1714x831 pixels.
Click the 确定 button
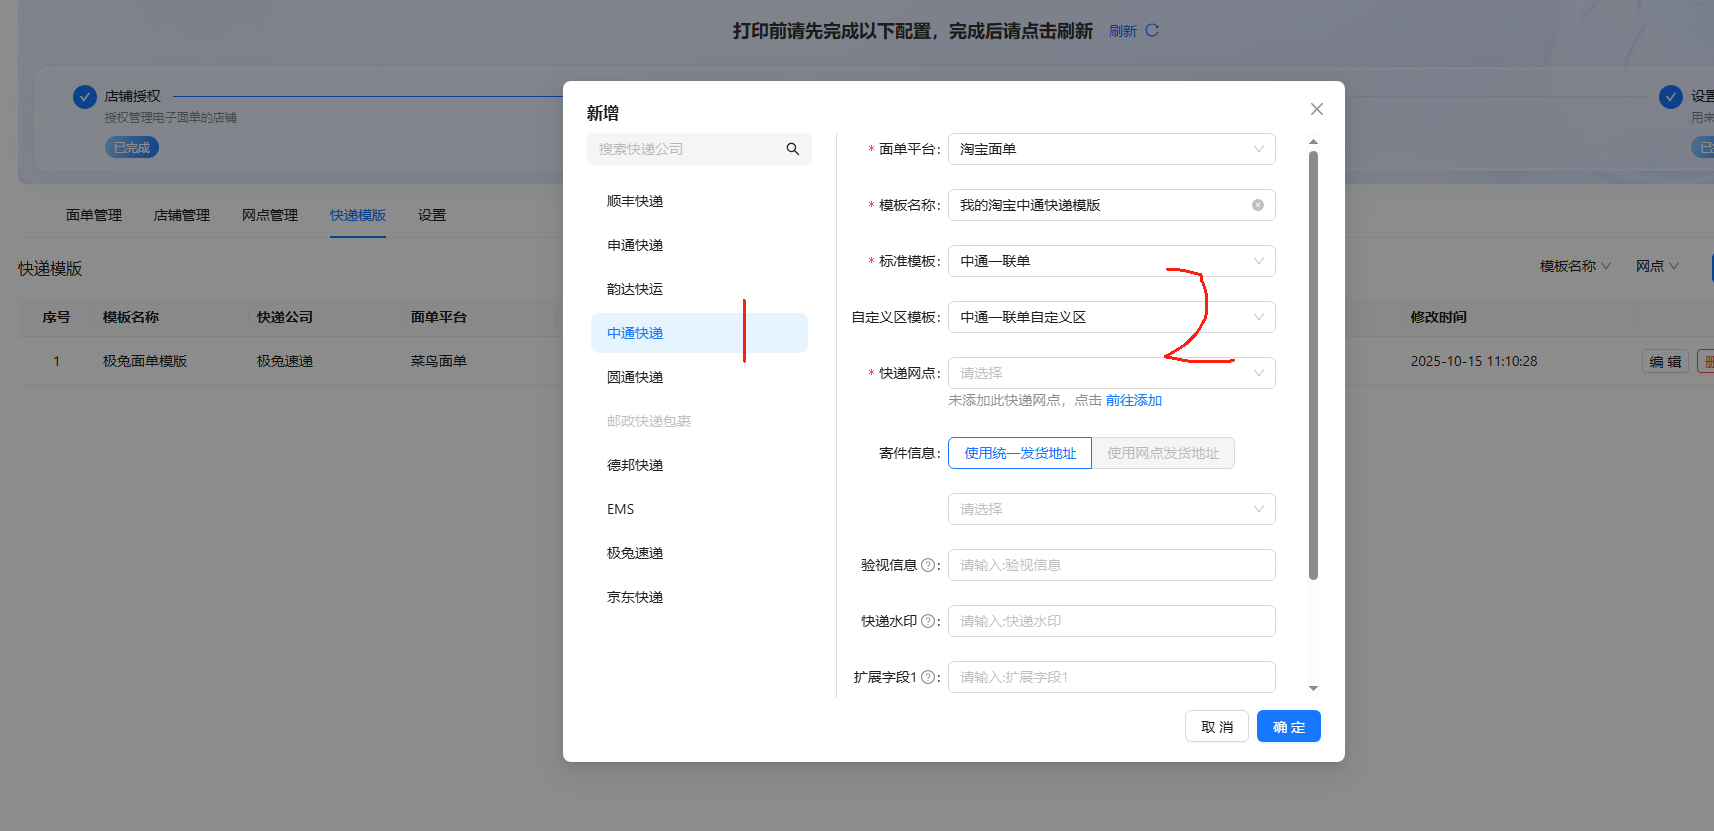coord(1288,727)
